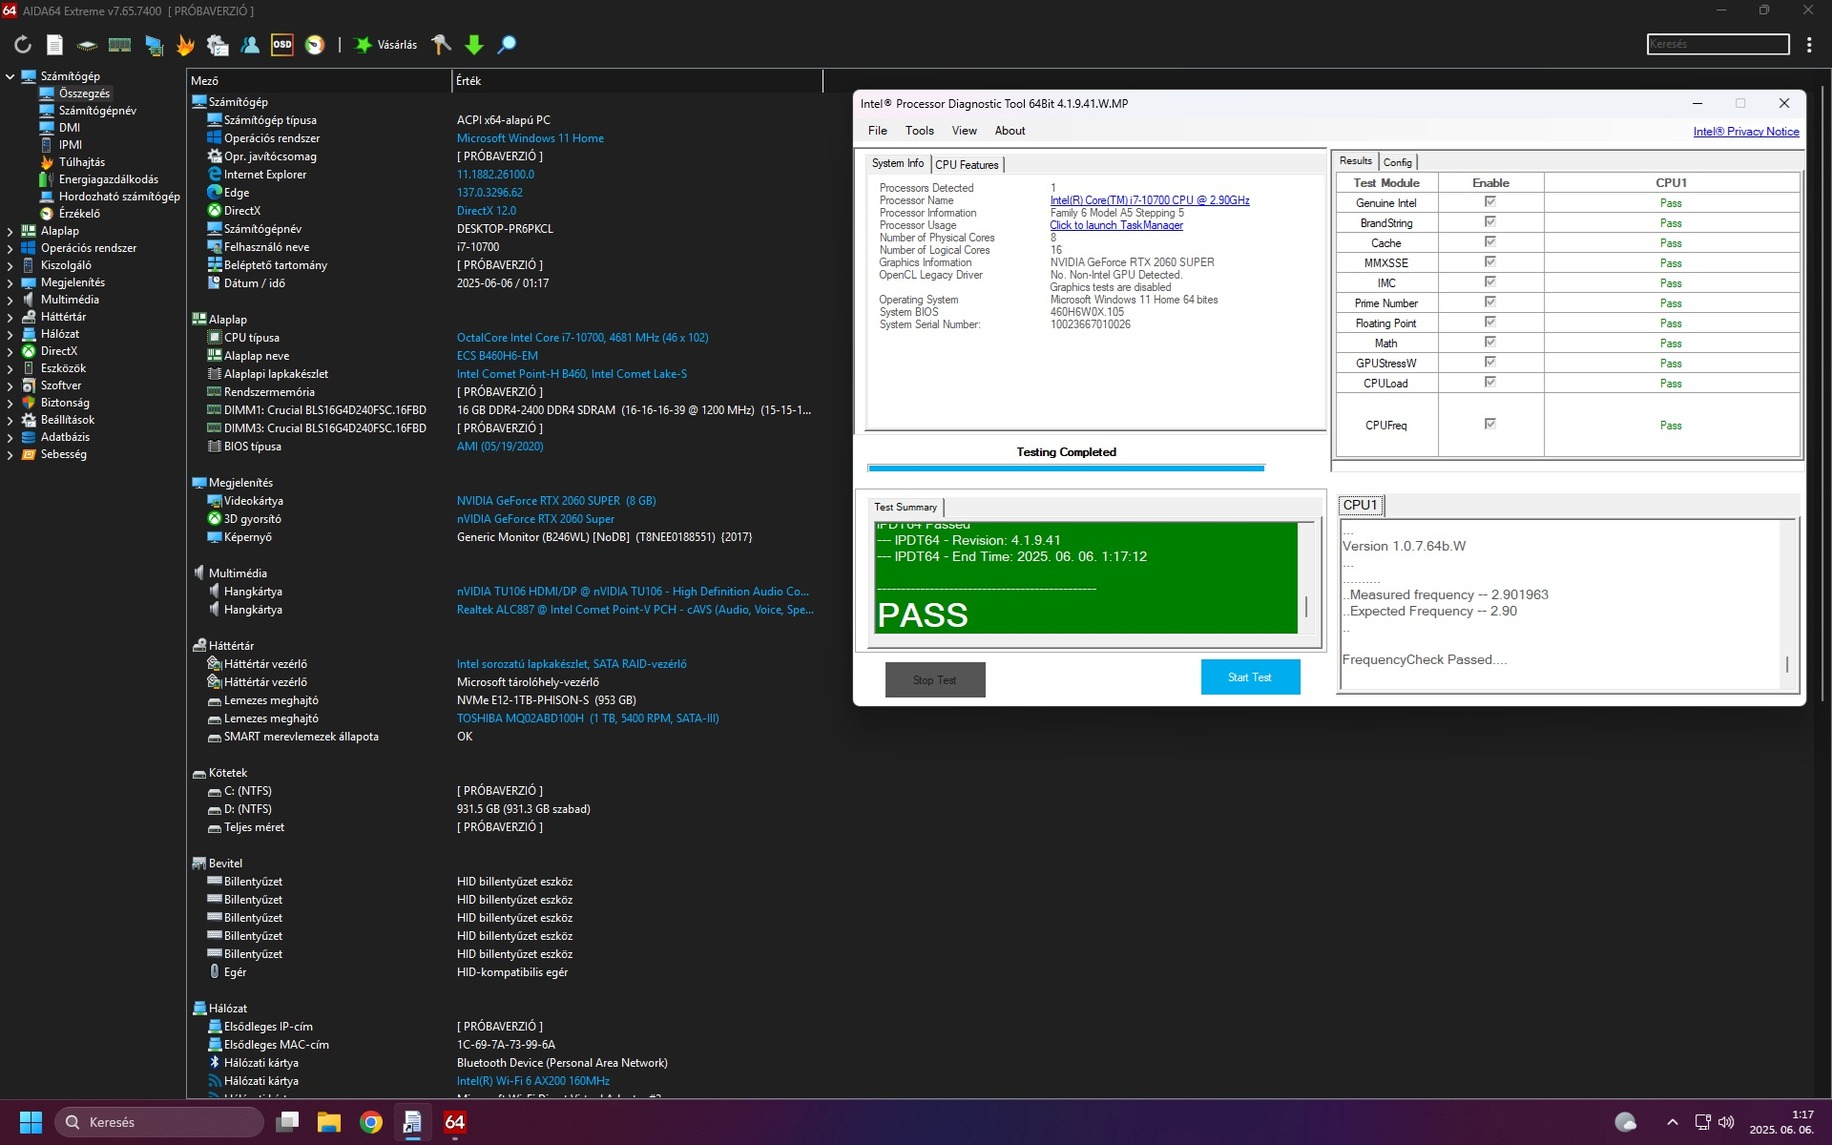This screenshot has height=1145, width=1832.
Task: Expand the Háttértár tree node
Action: click(x=10, y=317)
